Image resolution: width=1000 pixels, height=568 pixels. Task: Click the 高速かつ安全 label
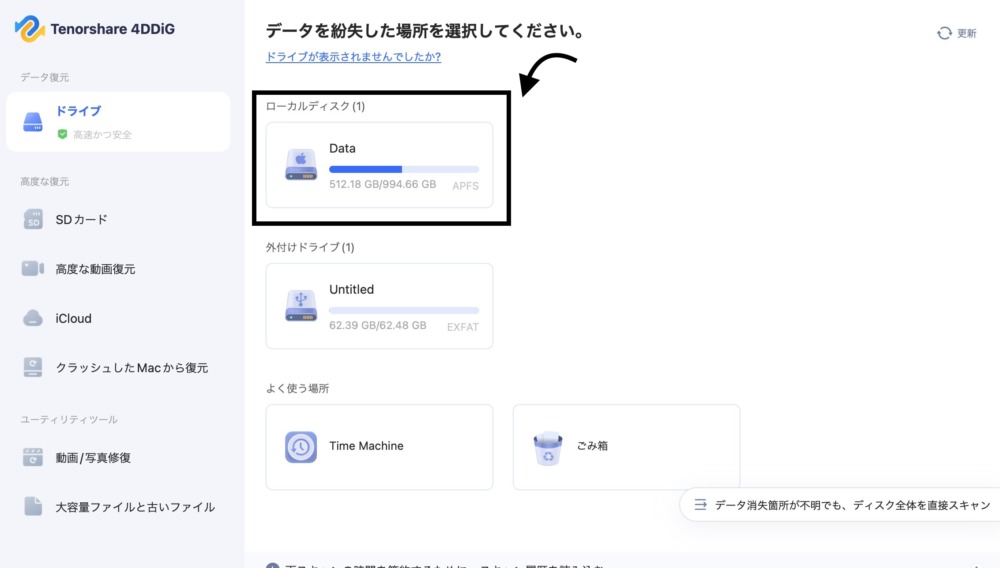pos(102,135)
